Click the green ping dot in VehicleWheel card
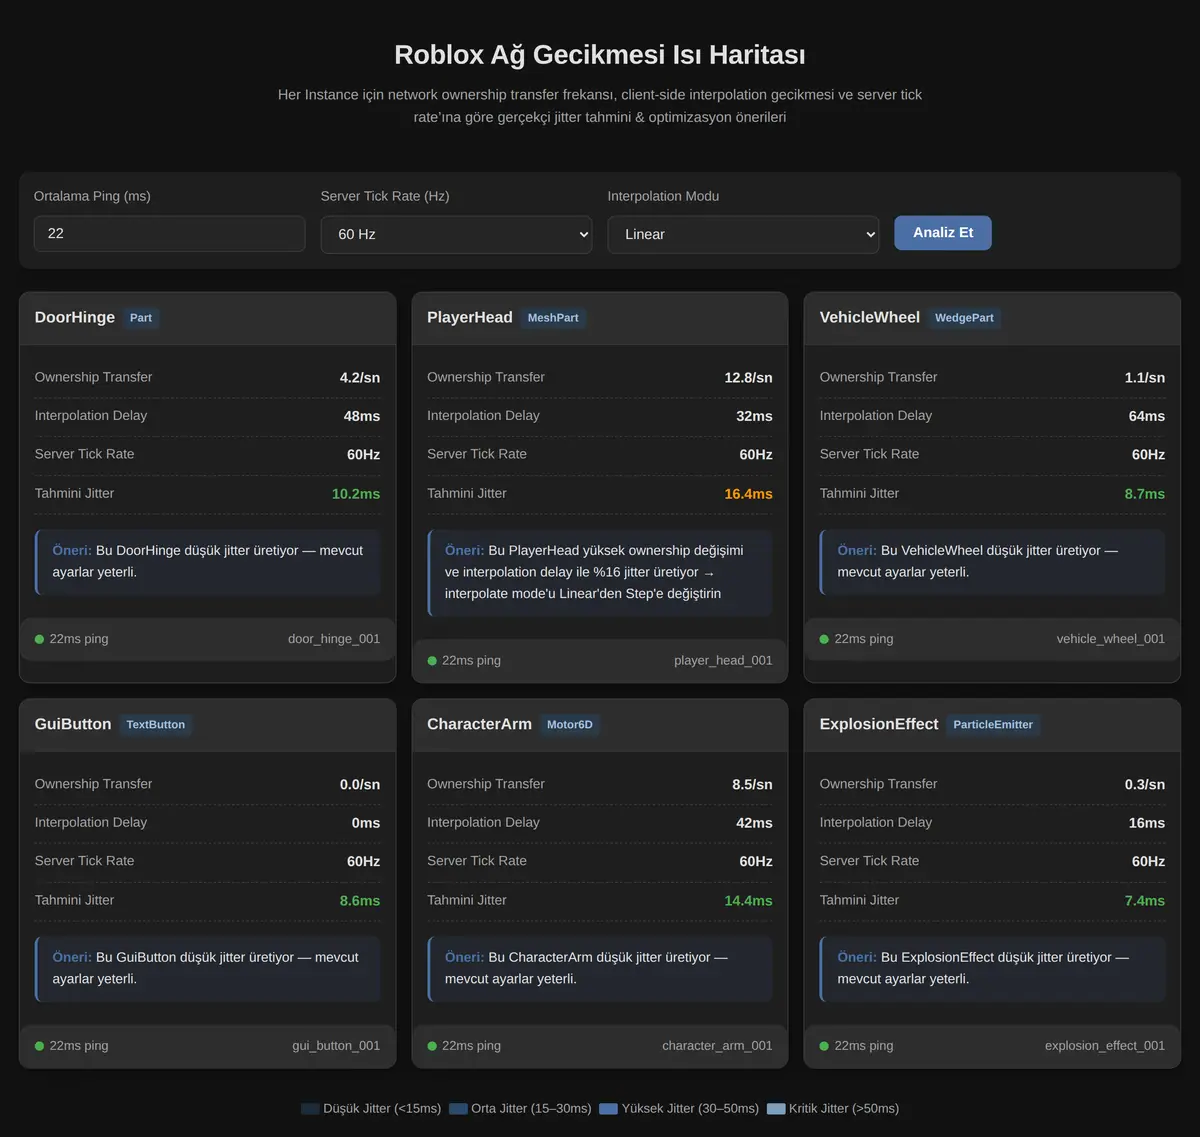 825,639
